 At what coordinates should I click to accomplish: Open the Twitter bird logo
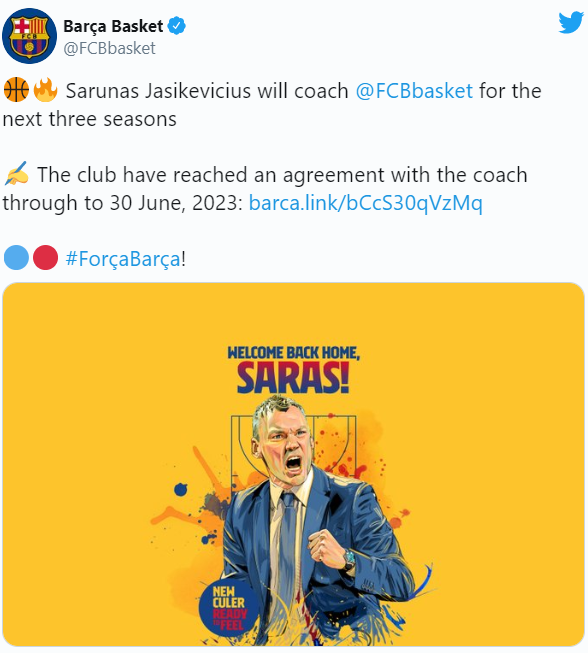pyautogui.click(x=571, y=22)
